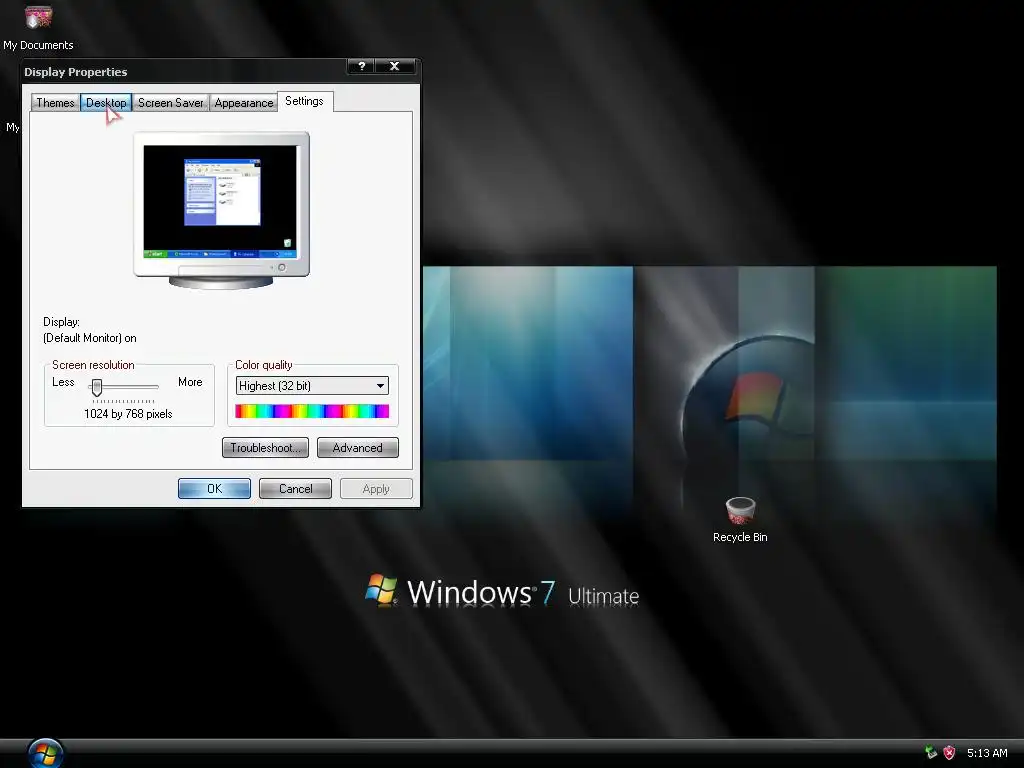Click the 5:13 AM taskbar clock
This screenshot has width=1024, height=768.
[x=987, y=753]
